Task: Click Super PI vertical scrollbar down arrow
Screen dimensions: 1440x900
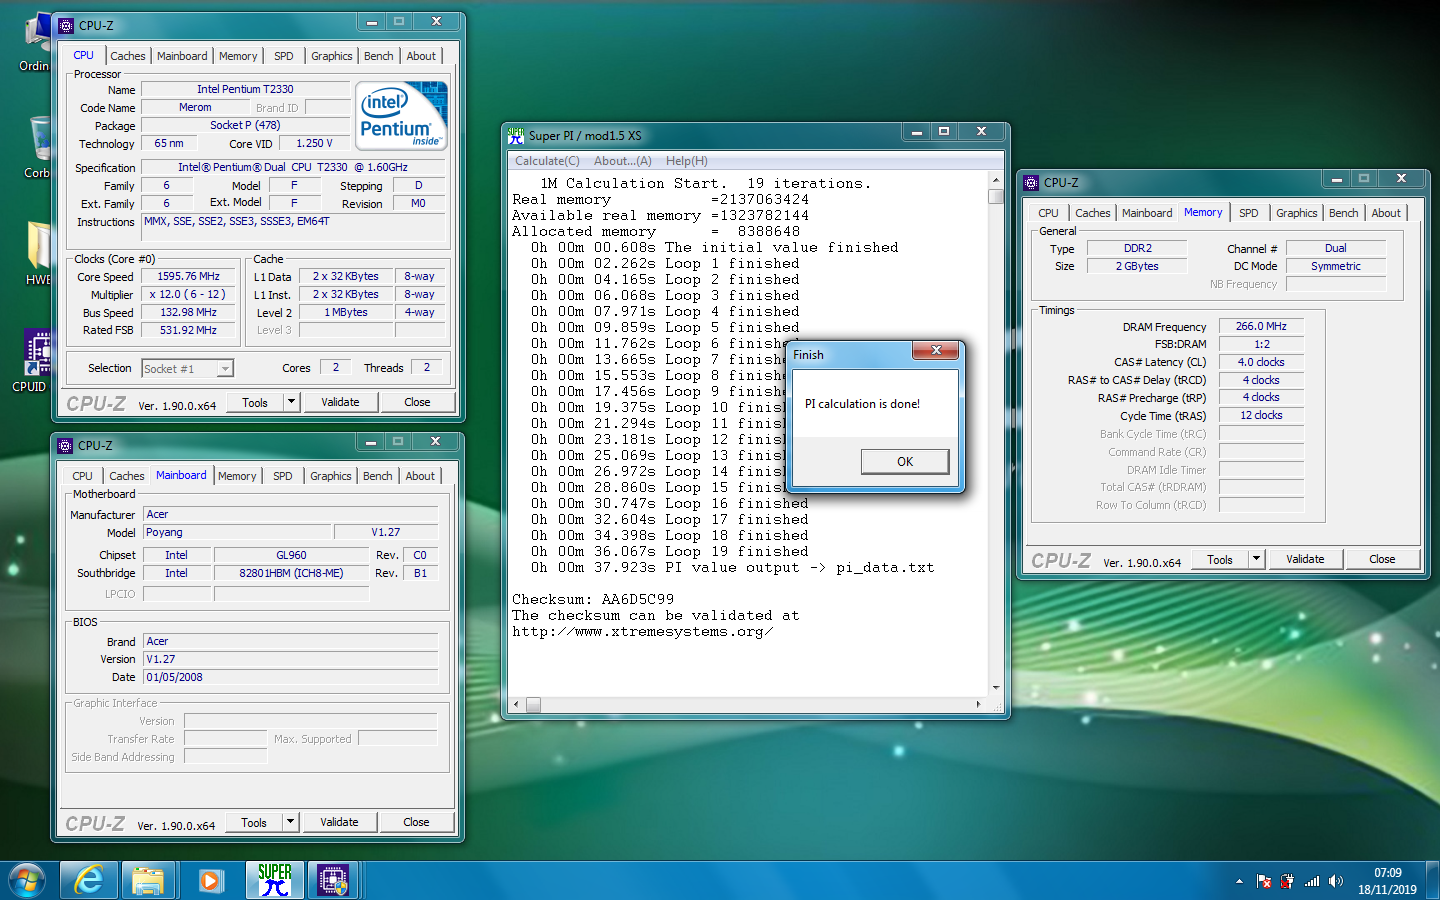Action: pyautogui.click(x=996, y=688)
